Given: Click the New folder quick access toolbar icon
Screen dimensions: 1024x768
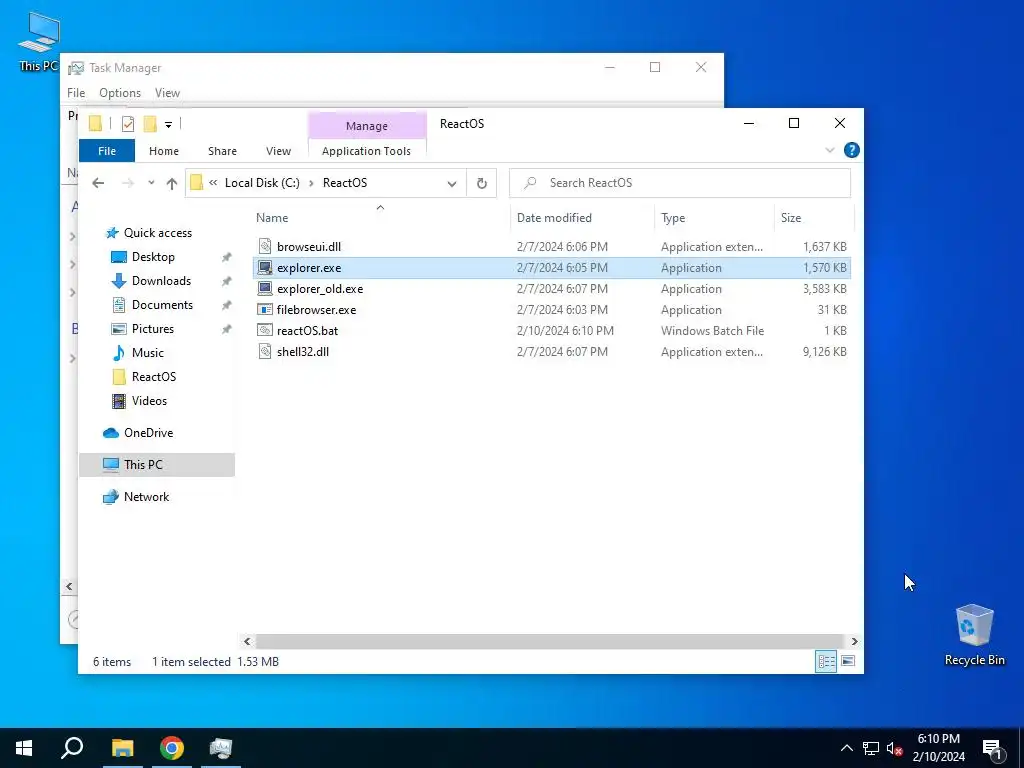Looking at the screenshot, I should click(150, 123).
